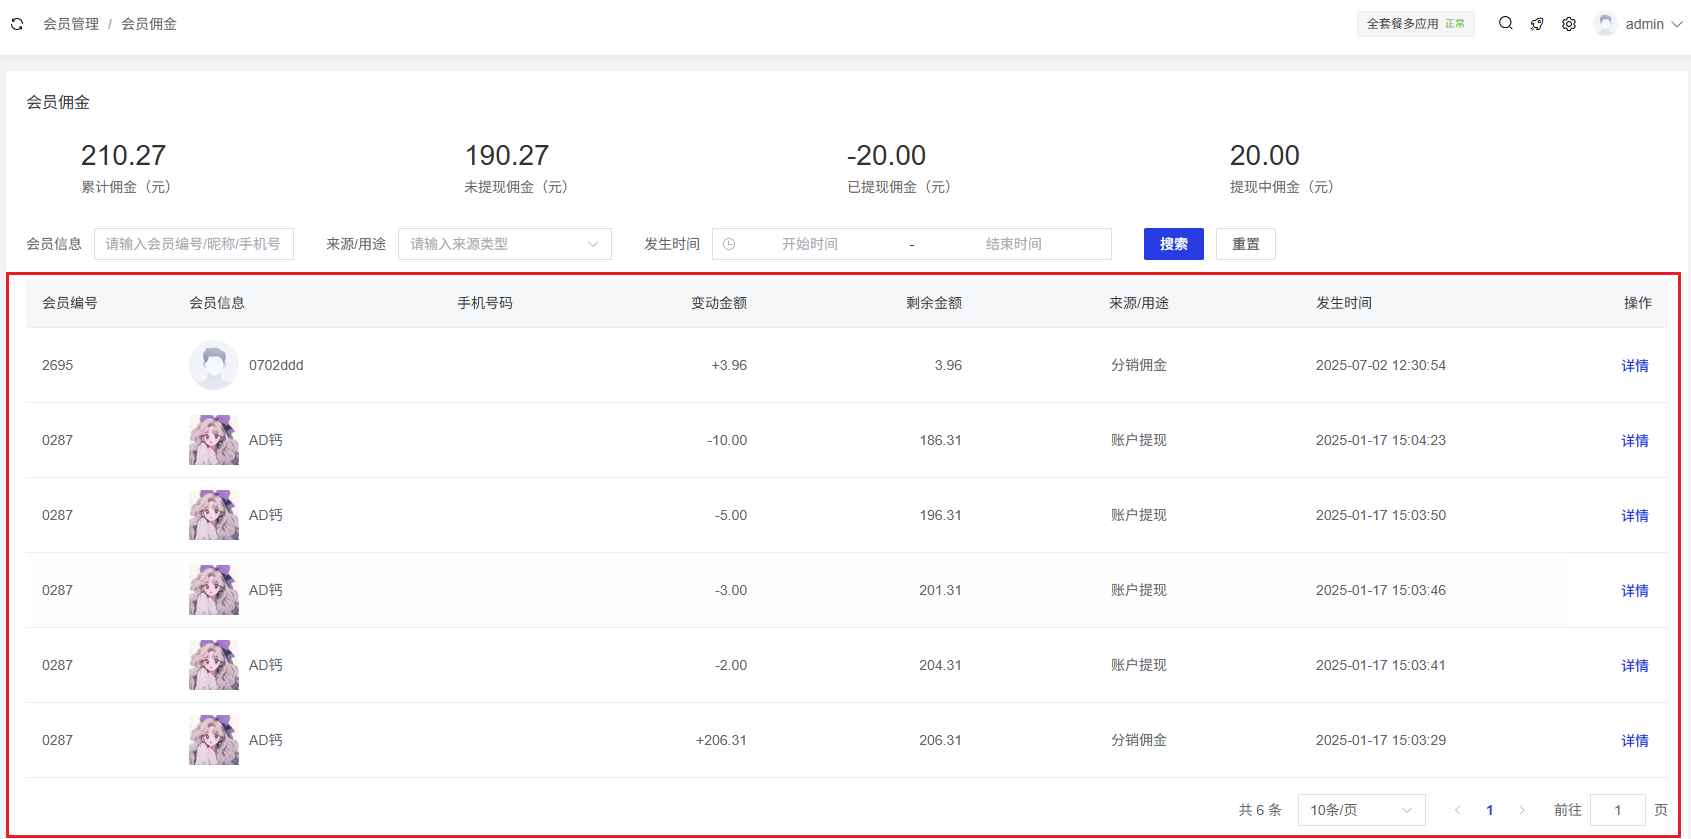Click the 重置 reset button
Image resolution: width=1691 pixels, height=839 pixels.
click(x=1245, y=244)
